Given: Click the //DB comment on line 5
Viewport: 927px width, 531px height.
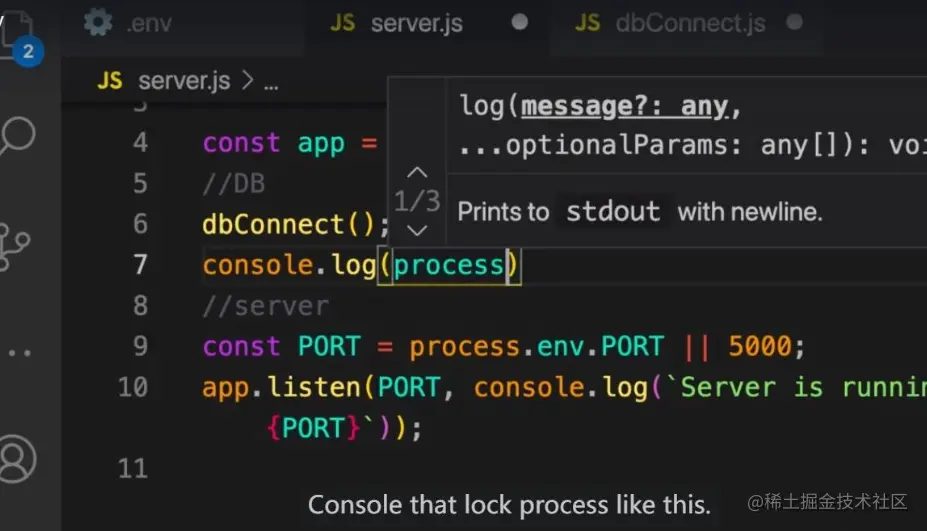Looking at the screenshot, I should (234, 184).
